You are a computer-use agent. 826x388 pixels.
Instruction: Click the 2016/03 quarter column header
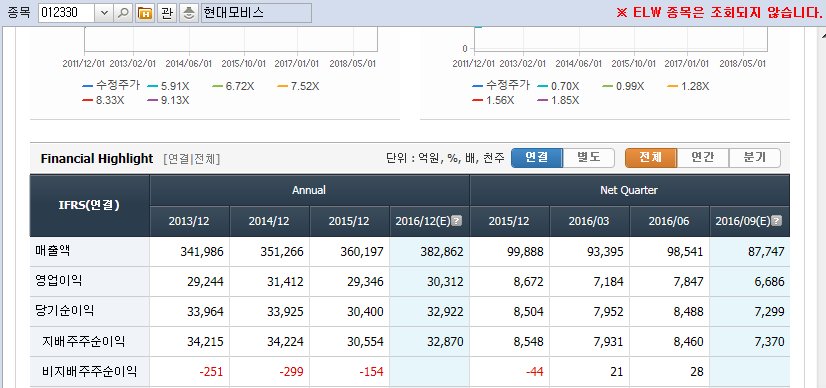click(x=589, y=221)
